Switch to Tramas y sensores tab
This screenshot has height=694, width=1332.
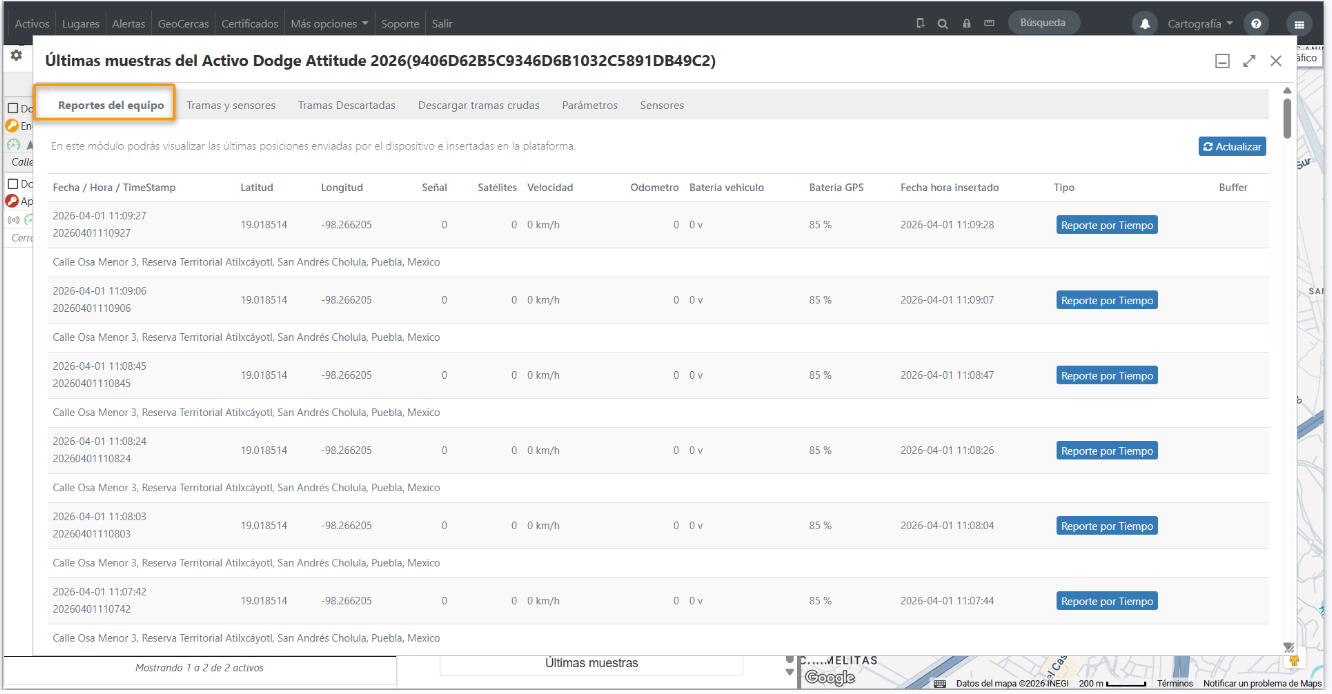coord(231,105)
